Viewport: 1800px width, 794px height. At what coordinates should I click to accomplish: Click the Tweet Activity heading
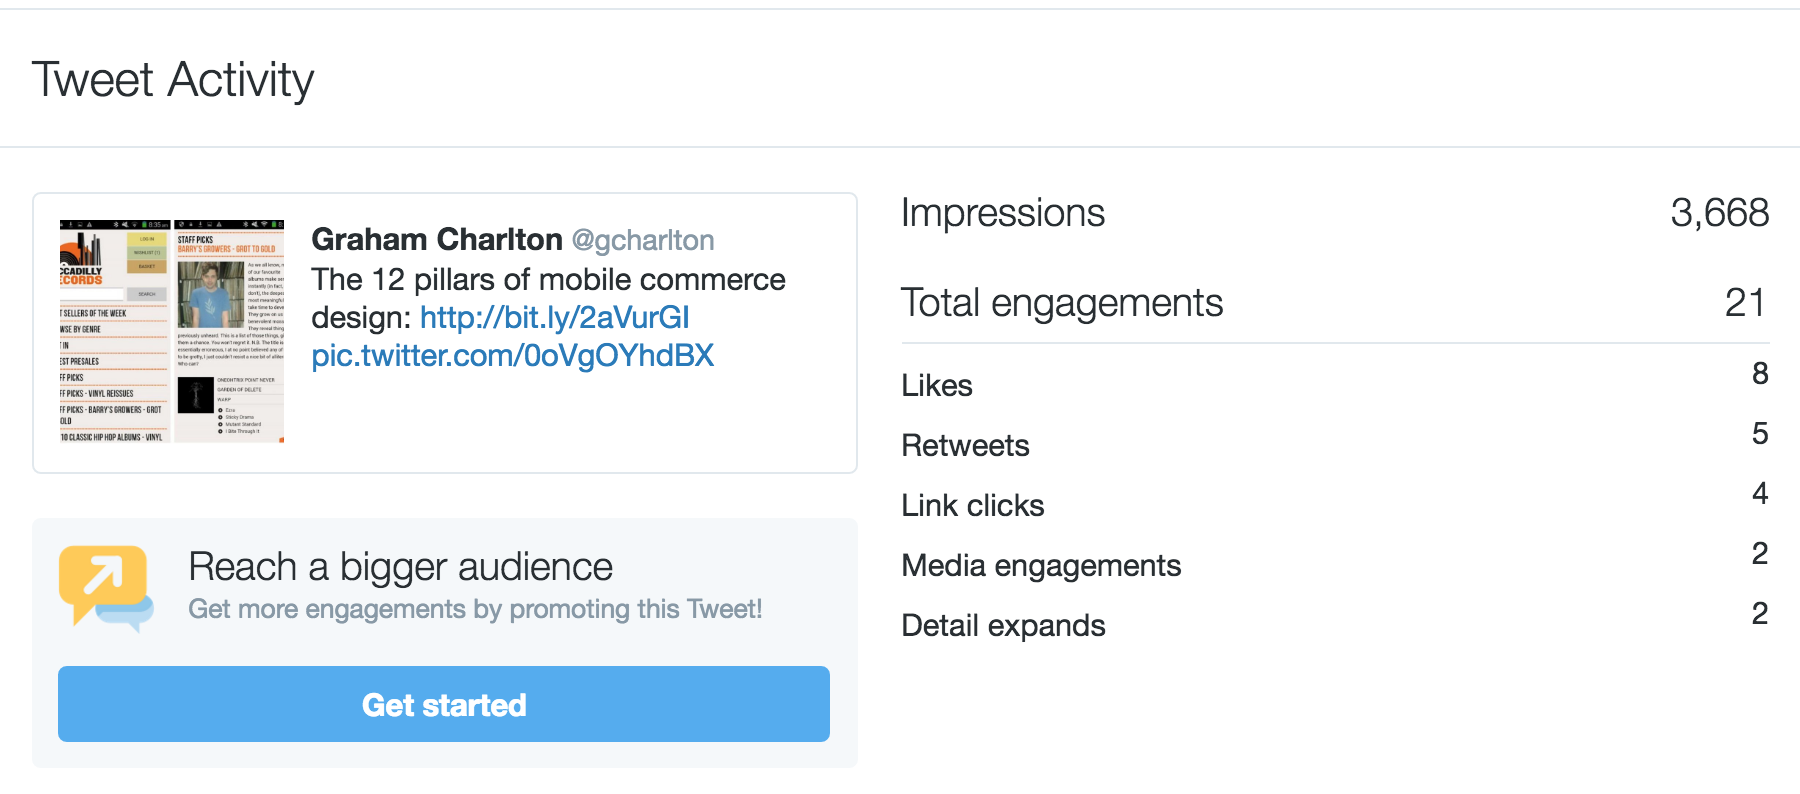173,80
